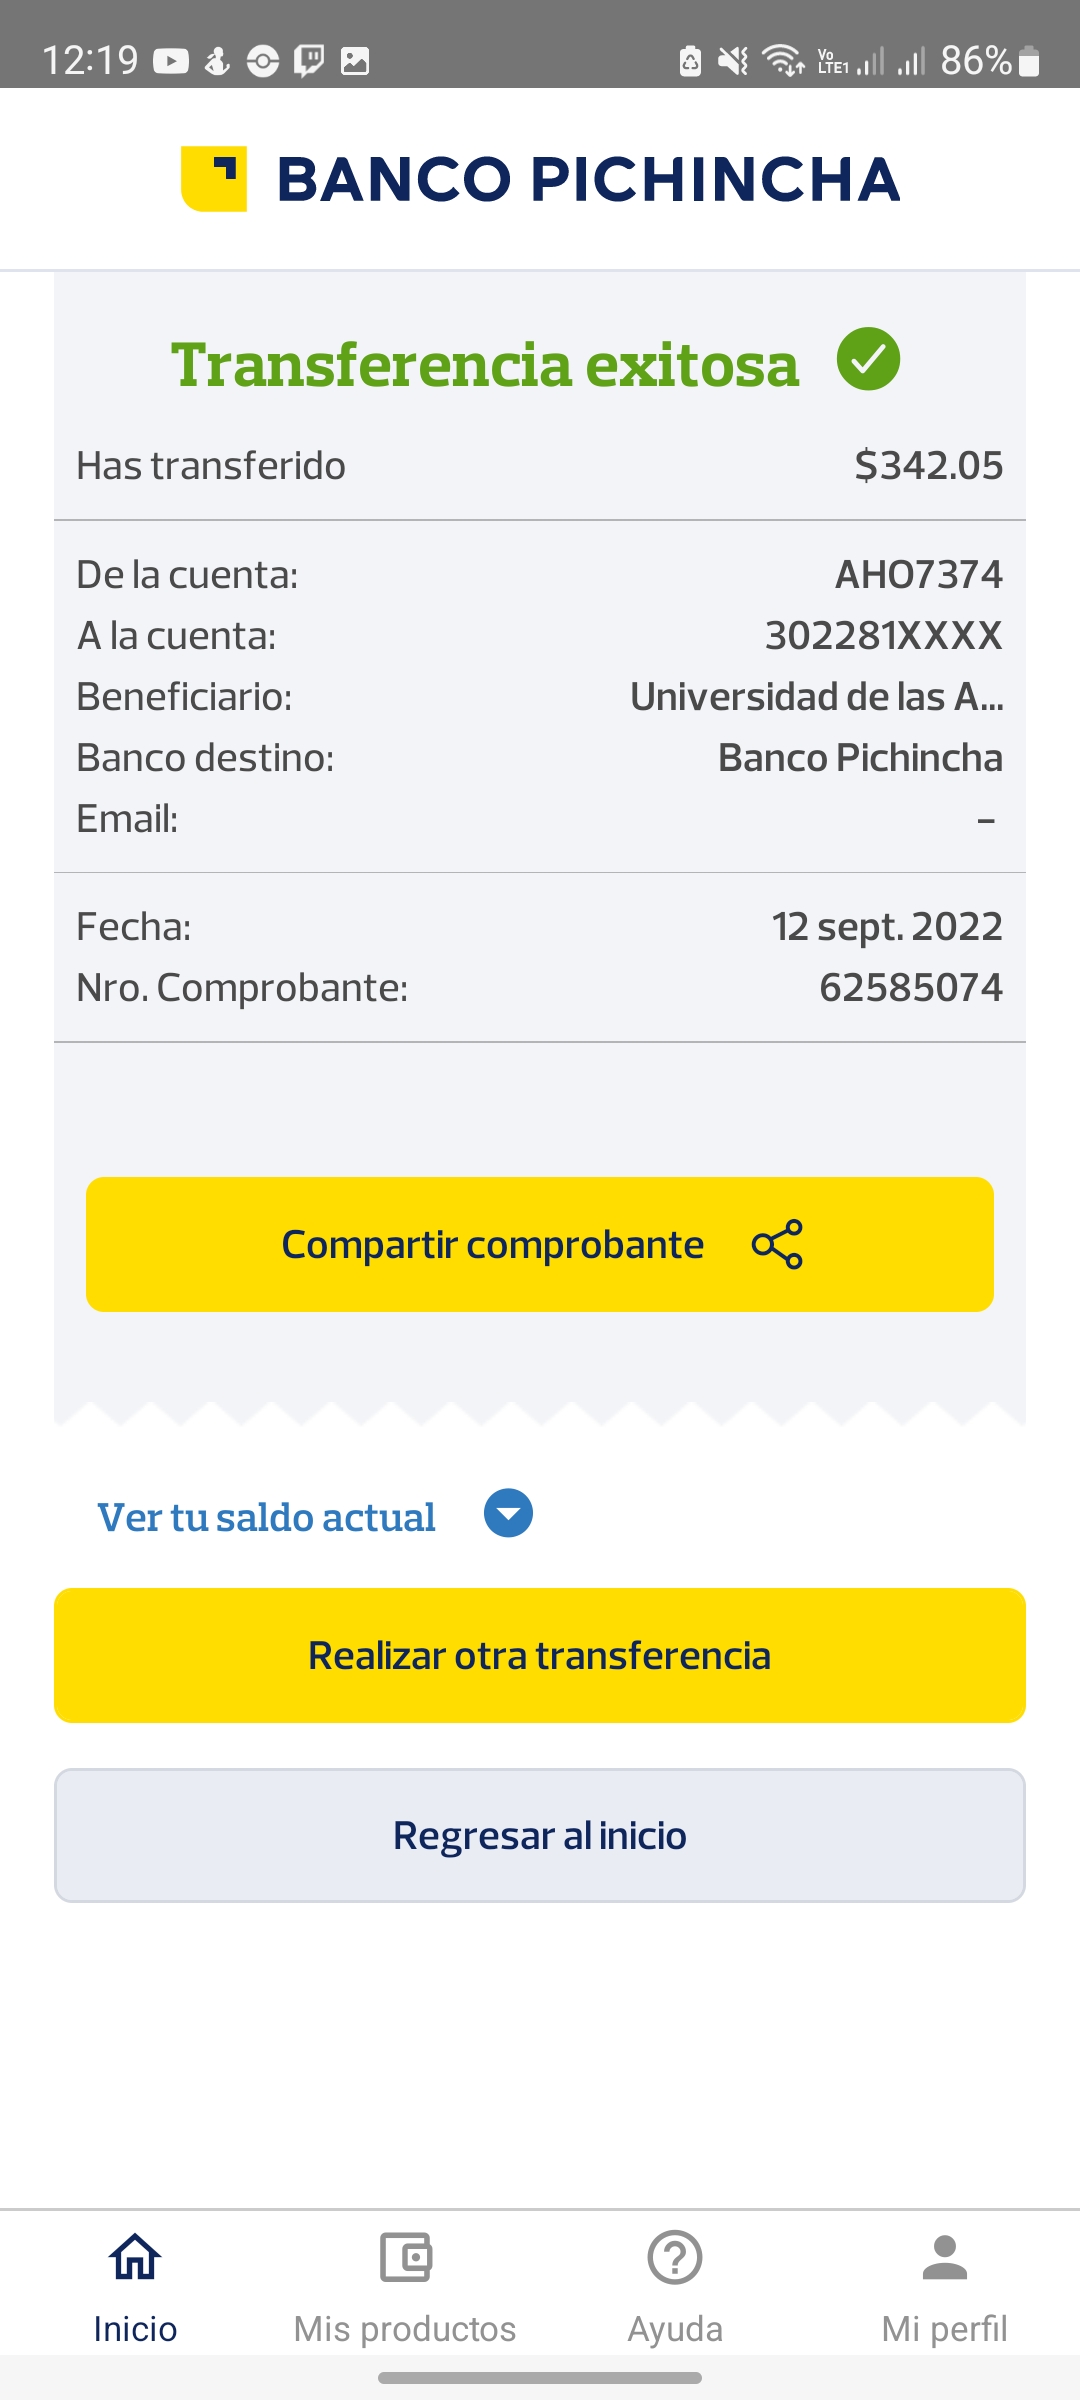Viewport: 1080px width, 2400px height.
Task: Show balance via Ver tu saldo actual
Action: click(x=266, y=1517)
